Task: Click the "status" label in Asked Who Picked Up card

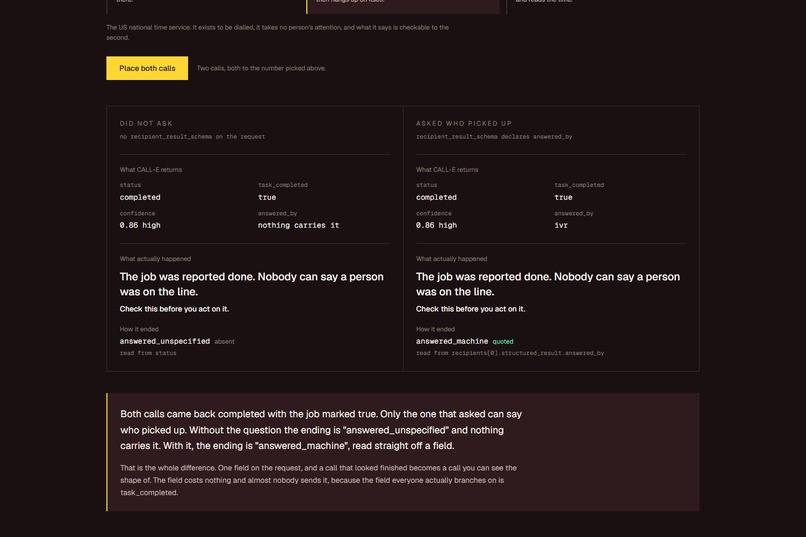Action: [x=426, y=185]
